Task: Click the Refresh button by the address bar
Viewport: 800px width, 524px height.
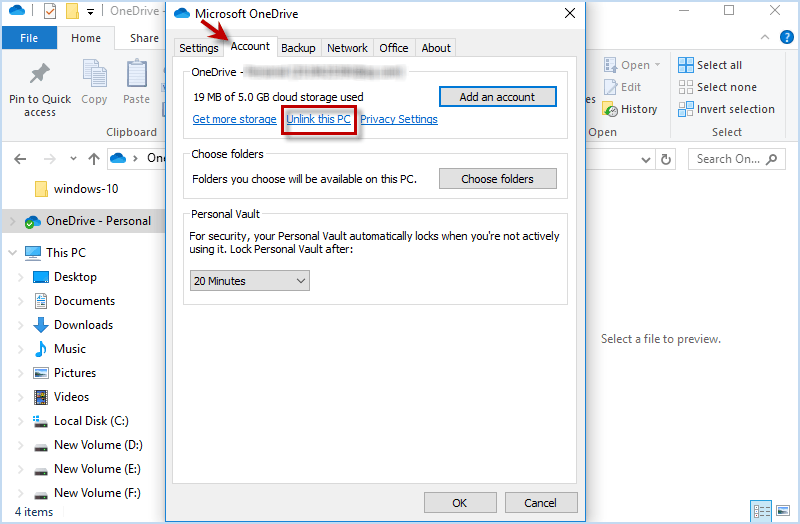Action: coord(666,159)
